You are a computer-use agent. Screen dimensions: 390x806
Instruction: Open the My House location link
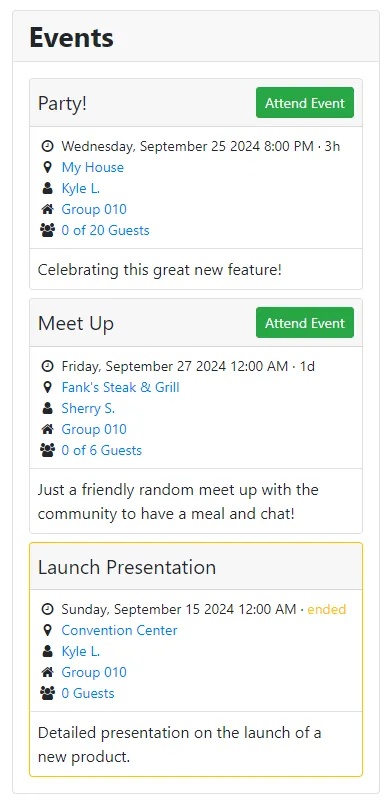point(92,168)
